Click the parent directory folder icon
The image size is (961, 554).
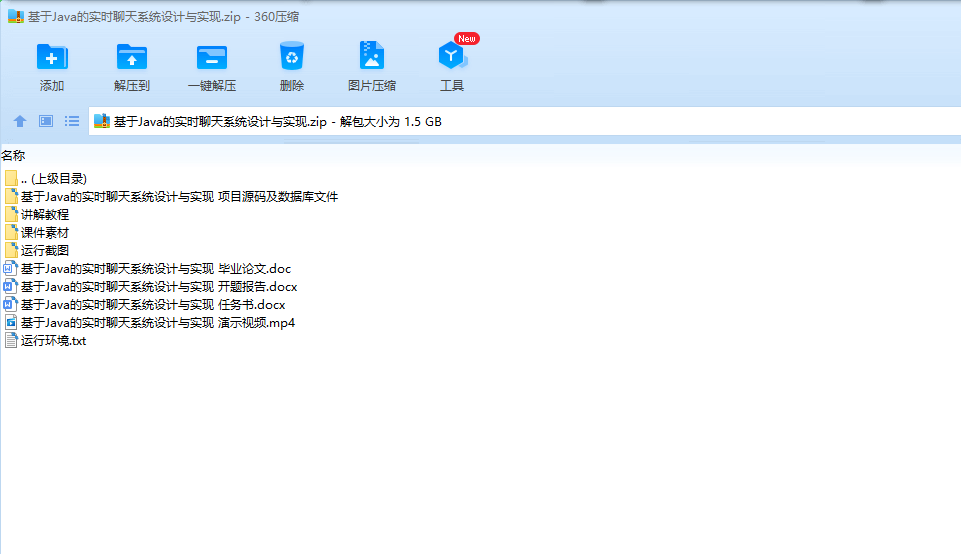click(x=11, y=178)
